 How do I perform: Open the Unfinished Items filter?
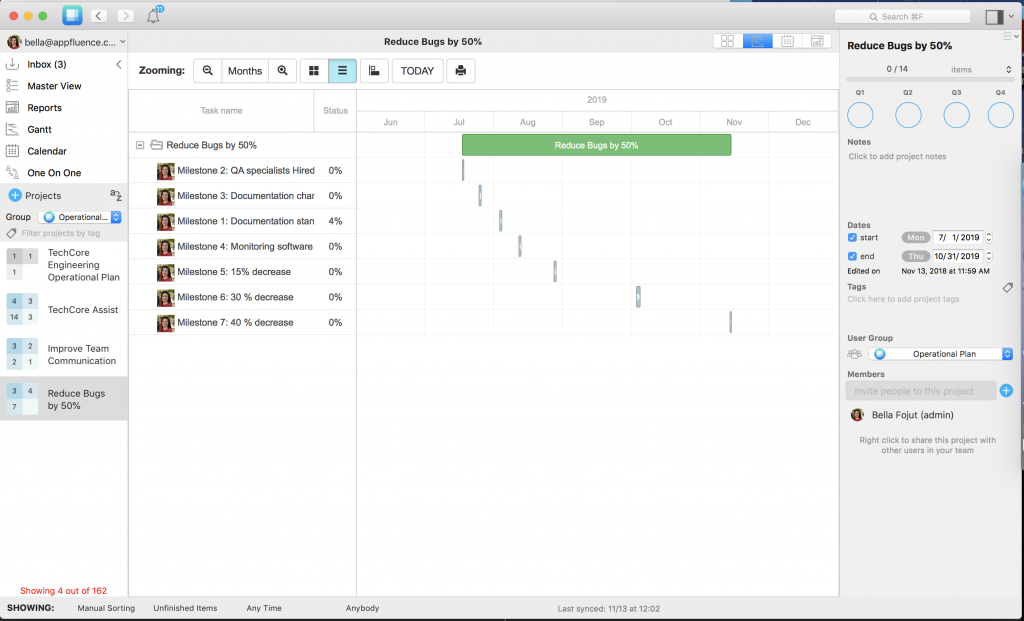click(187, 607)
